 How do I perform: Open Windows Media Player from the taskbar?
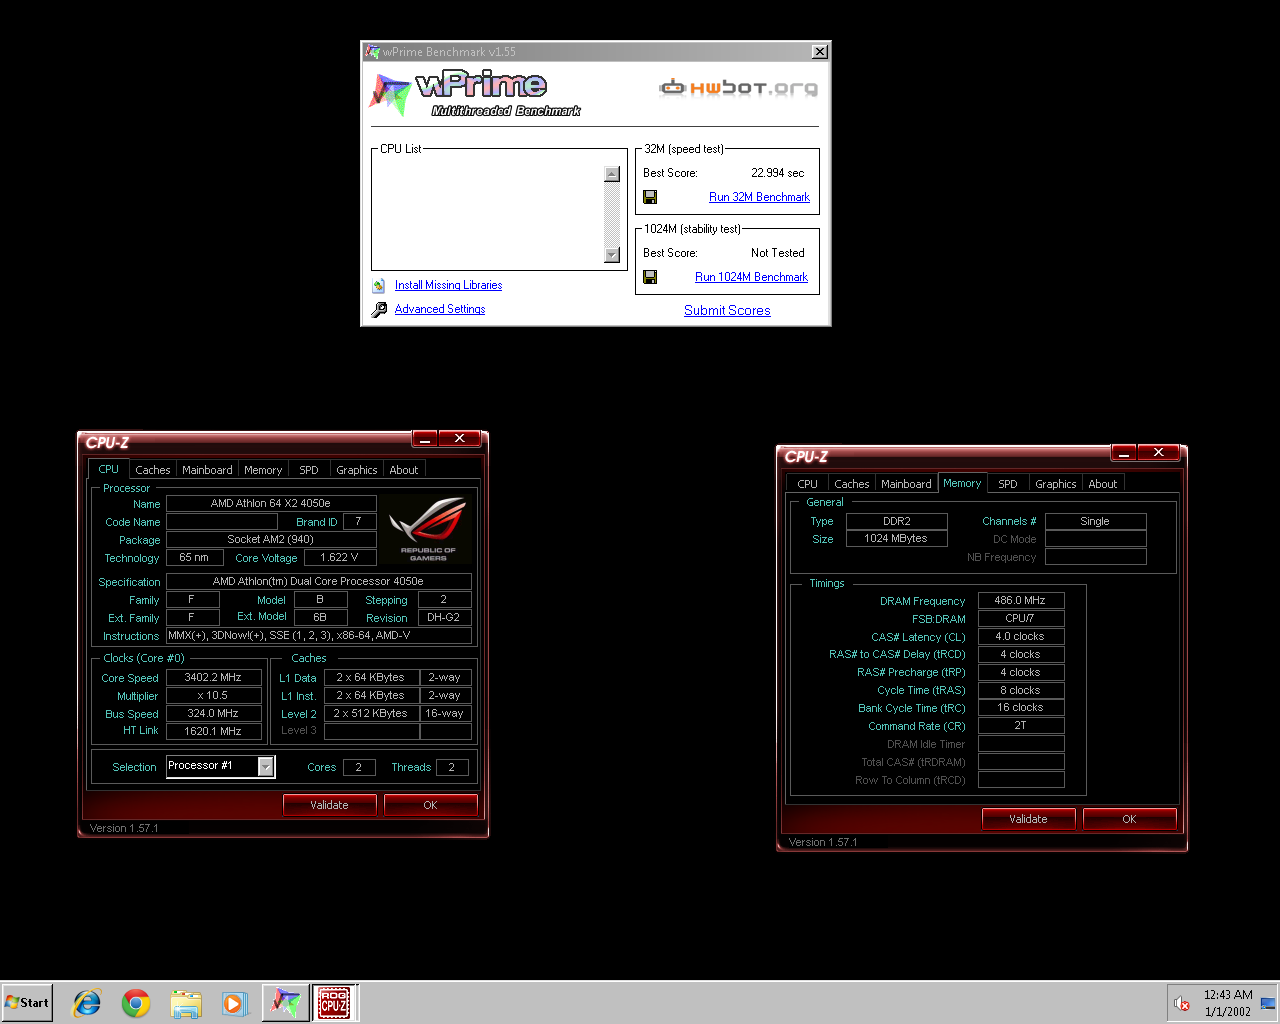[x=234, y=1003]
